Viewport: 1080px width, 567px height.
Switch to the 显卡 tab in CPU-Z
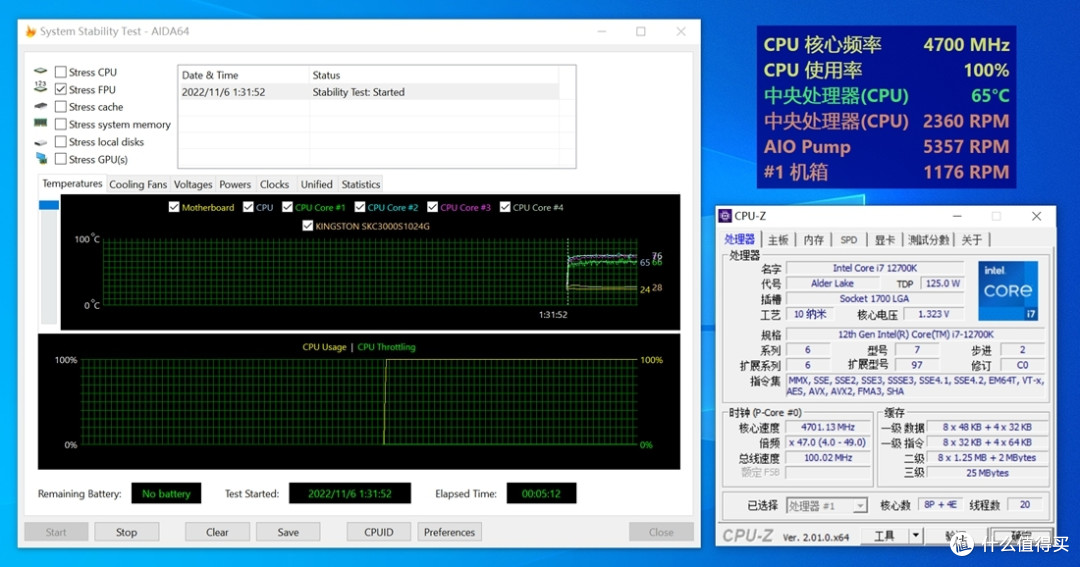tap(884, 240)
